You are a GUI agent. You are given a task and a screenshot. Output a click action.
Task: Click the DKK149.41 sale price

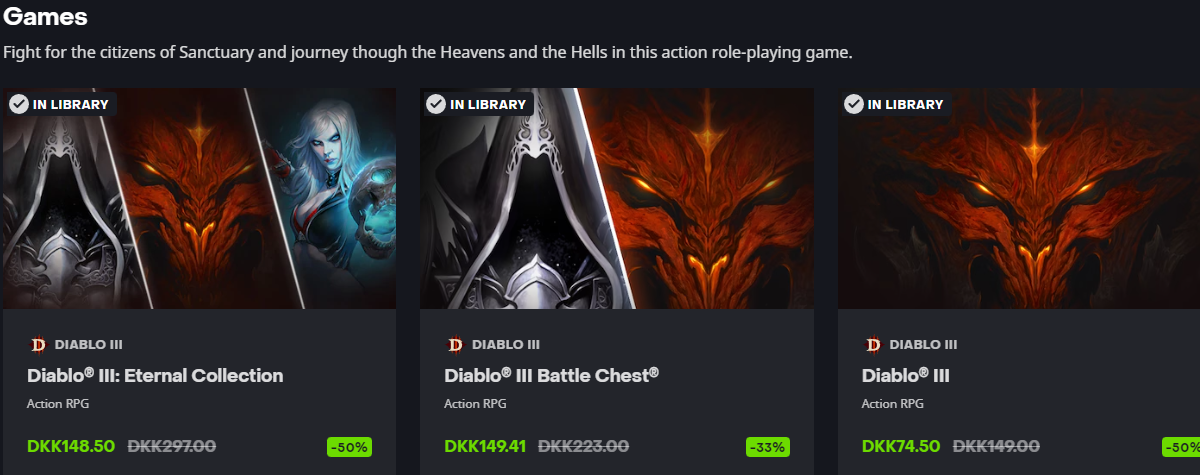pyautogui.click(x=485, y=446)
